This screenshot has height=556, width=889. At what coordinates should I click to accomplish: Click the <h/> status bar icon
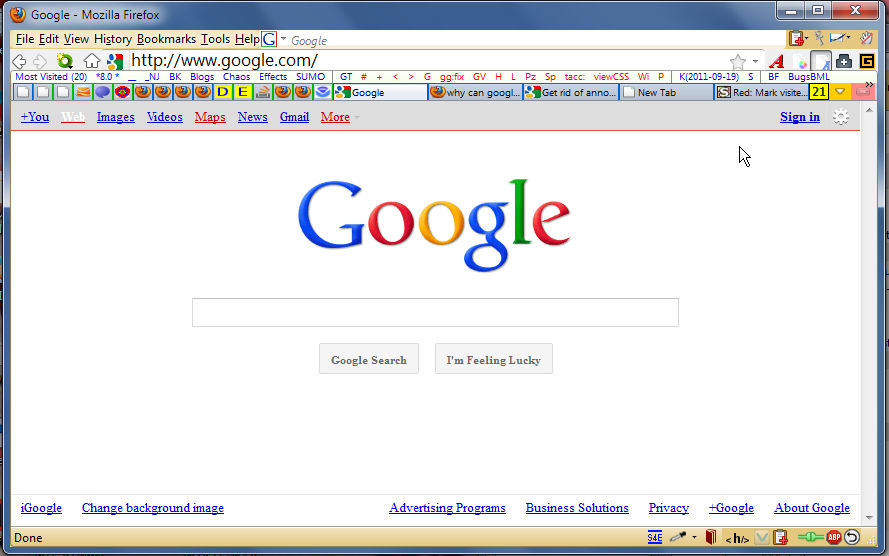737,538
